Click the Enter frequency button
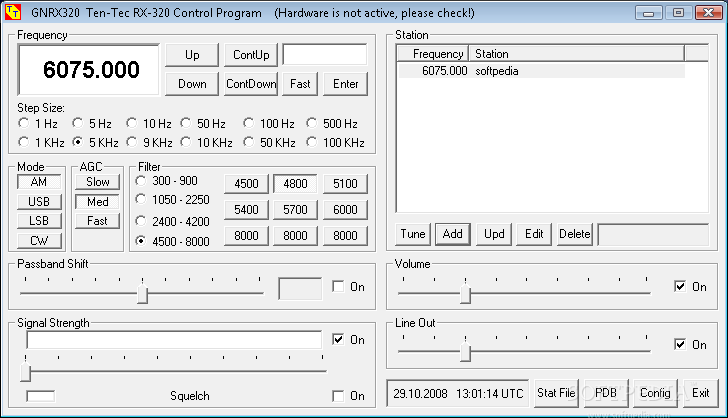Image resolution: width=728 pixels, height=418 pixels. [x=345, y=84]
